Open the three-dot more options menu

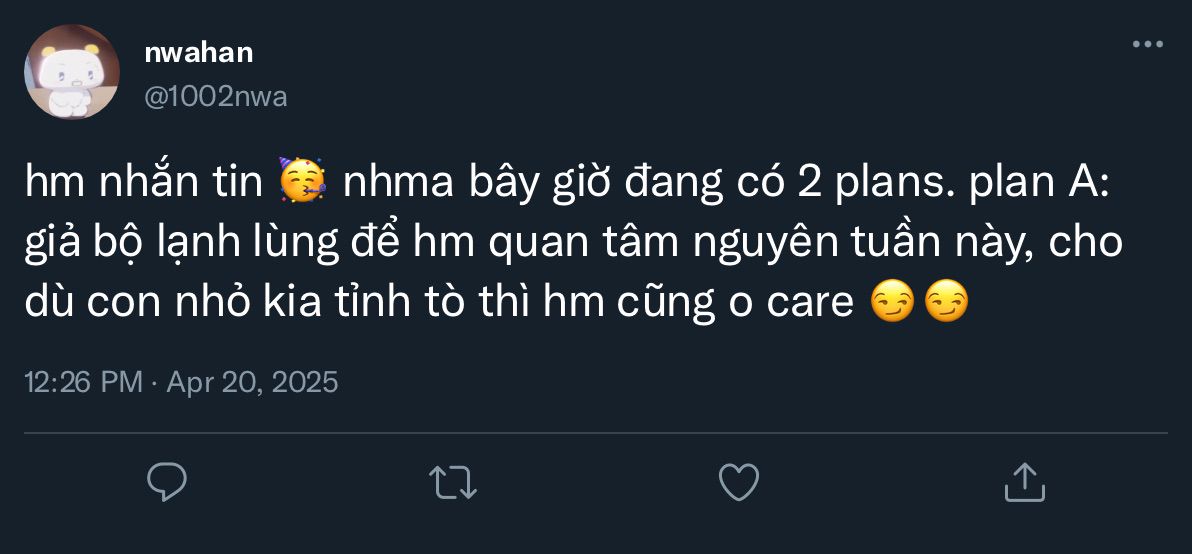[1147, 45]
